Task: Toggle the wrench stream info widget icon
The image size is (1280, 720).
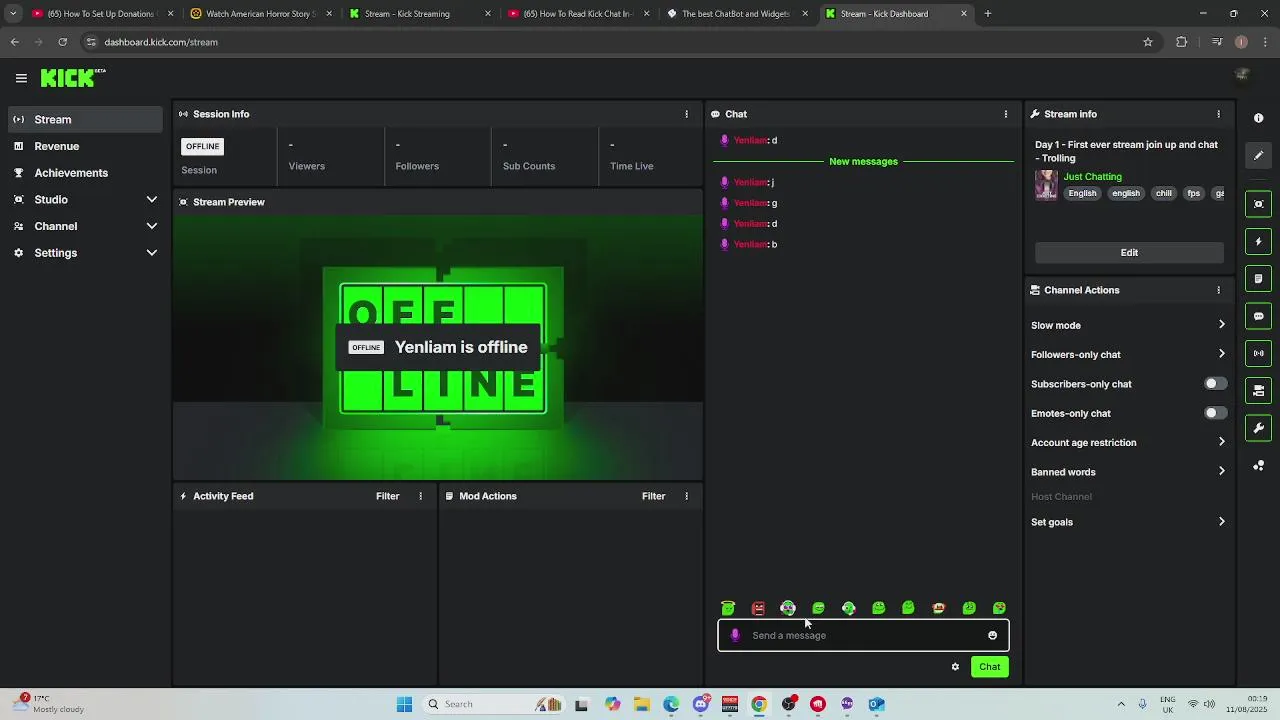Action: click(x=1258, y=428)
